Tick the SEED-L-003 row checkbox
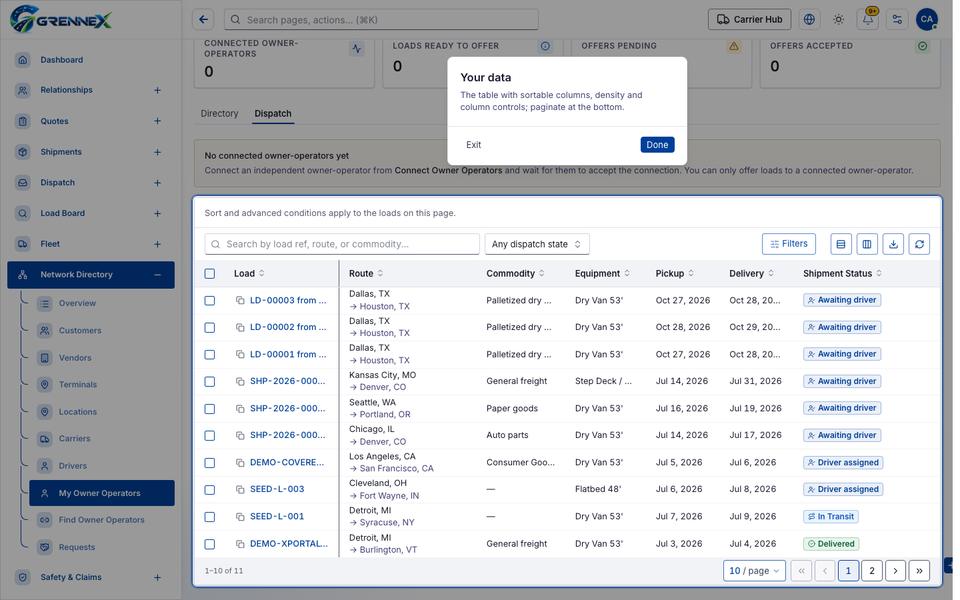This screenshot has width=960, height=600. pyautogui.click(x=210, y=490)
